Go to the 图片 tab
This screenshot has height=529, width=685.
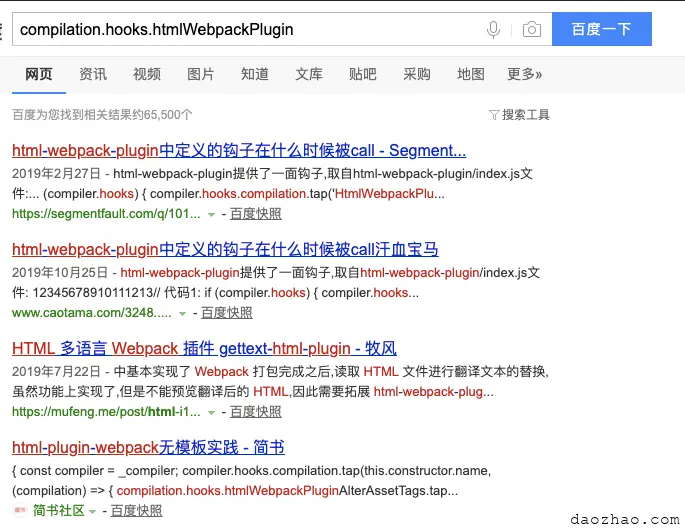[x=201, y=74]
